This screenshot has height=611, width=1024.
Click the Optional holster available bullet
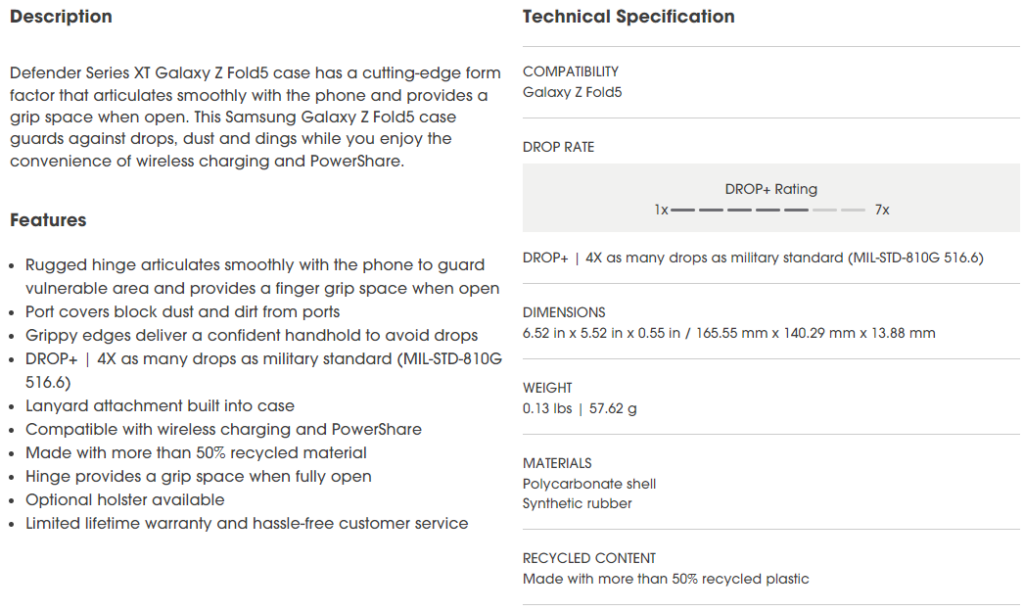click(125, 500)
